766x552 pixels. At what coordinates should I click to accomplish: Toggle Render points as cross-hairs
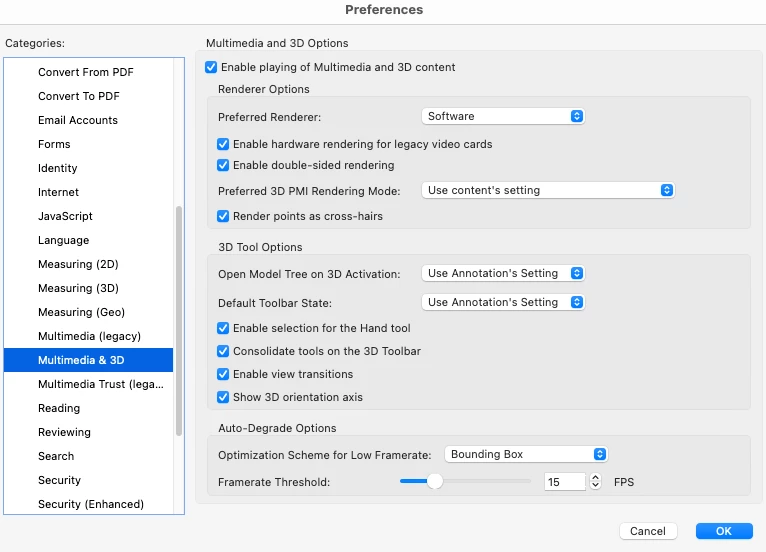point(224,216)
